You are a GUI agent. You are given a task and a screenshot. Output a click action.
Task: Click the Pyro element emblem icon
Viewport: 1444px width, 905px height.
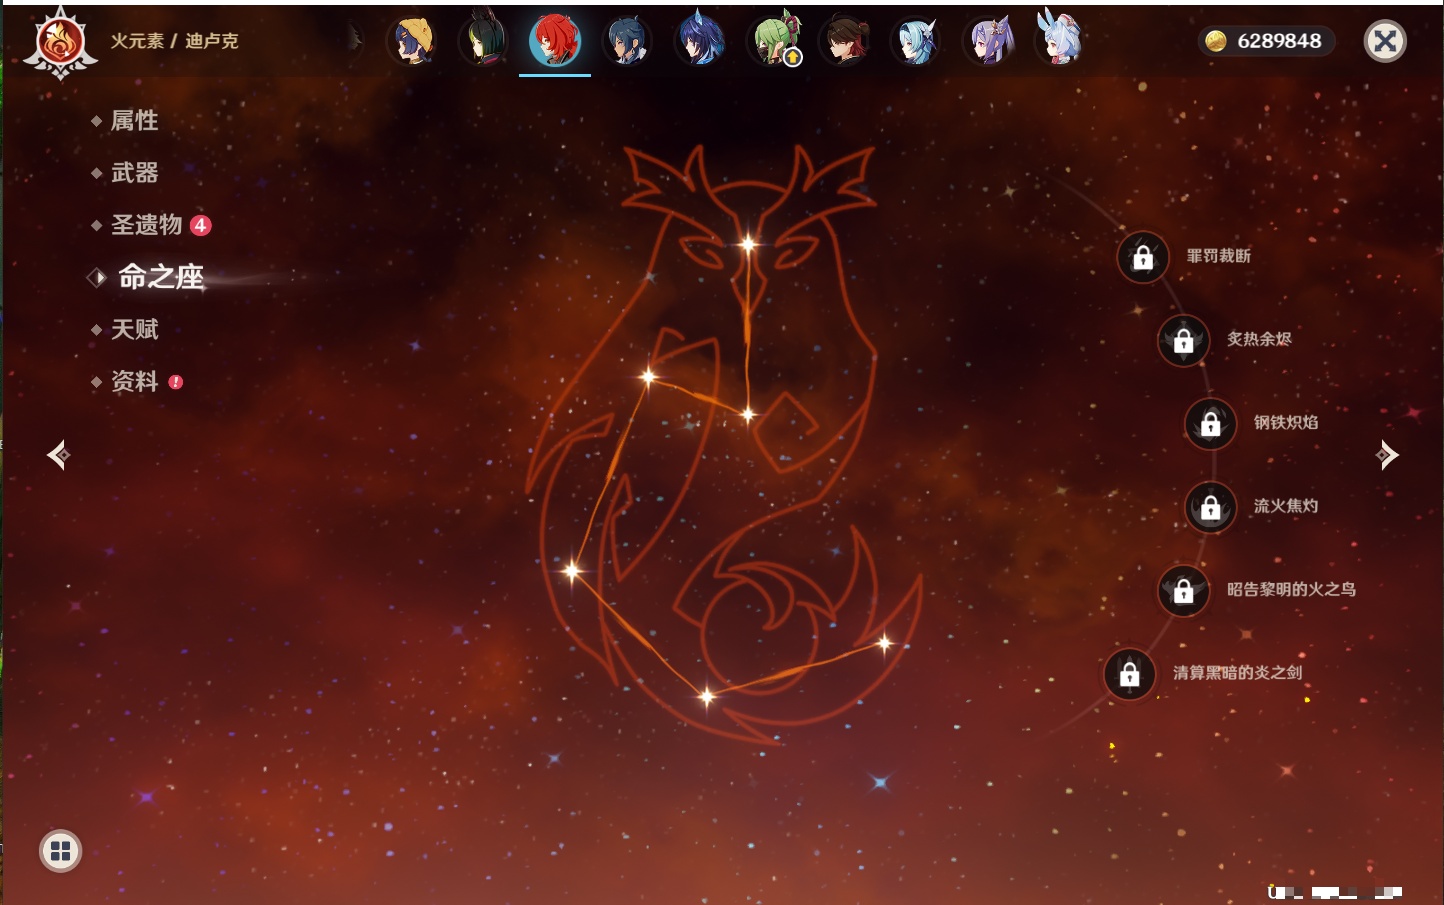pyautogui.click(x=60, y=42)
